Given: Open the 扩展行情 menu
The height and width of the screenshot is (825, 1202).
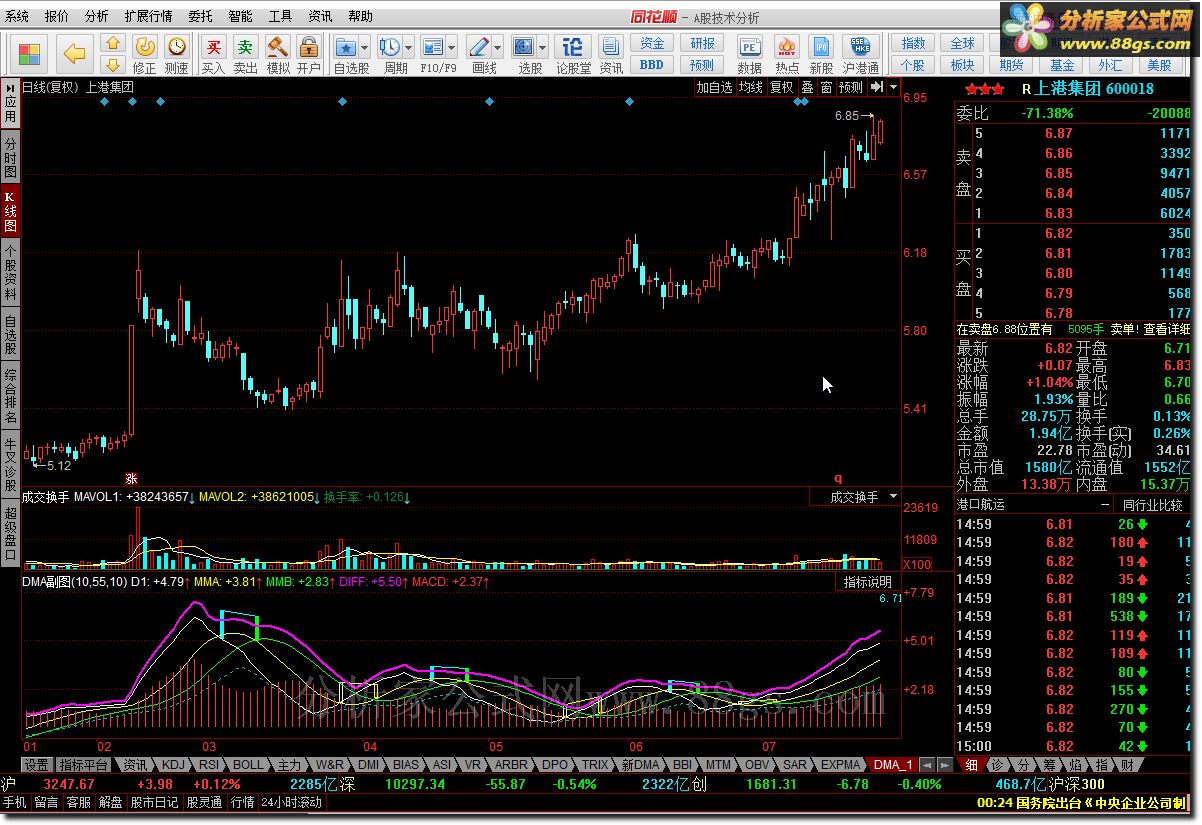Looking at the screenshot, I should (x=148, y=17).
